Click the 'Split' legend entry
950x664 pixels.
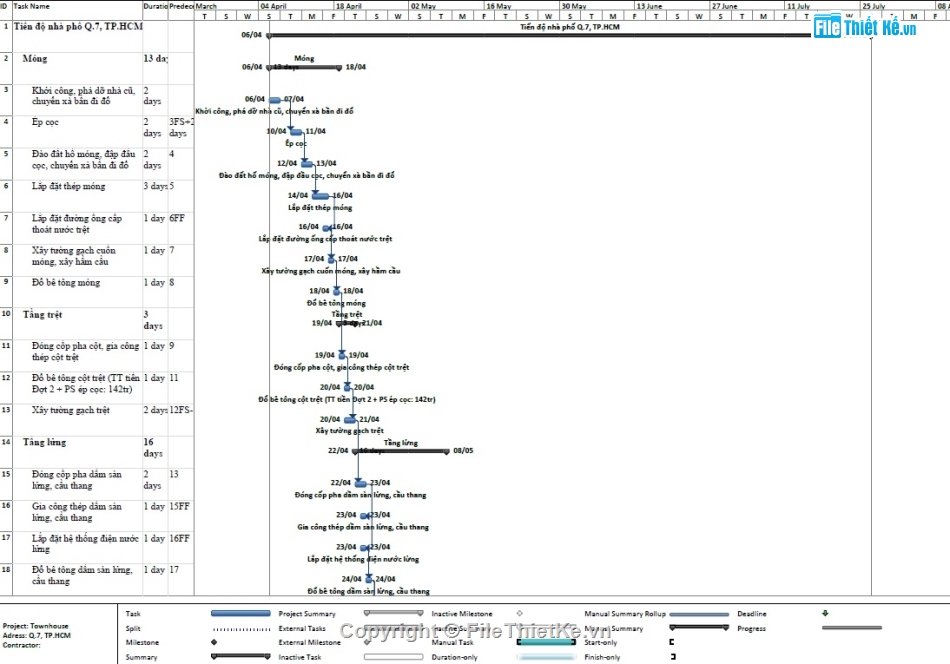pos(133,628)
